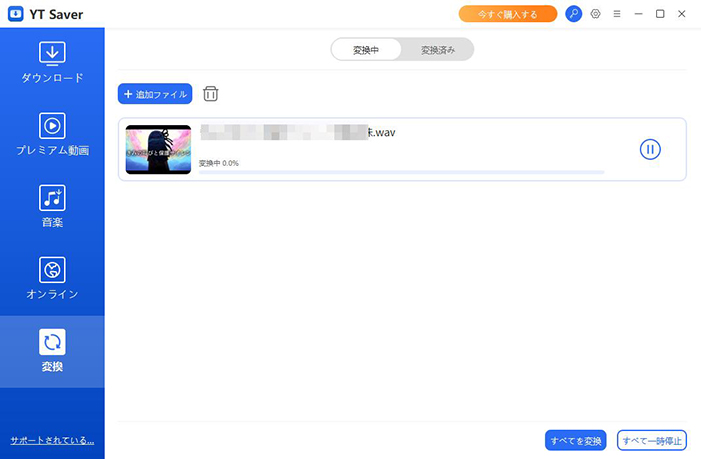
Task: Click the すべてを変換 button
Action: pyautogui.click(x=575, y=441)
